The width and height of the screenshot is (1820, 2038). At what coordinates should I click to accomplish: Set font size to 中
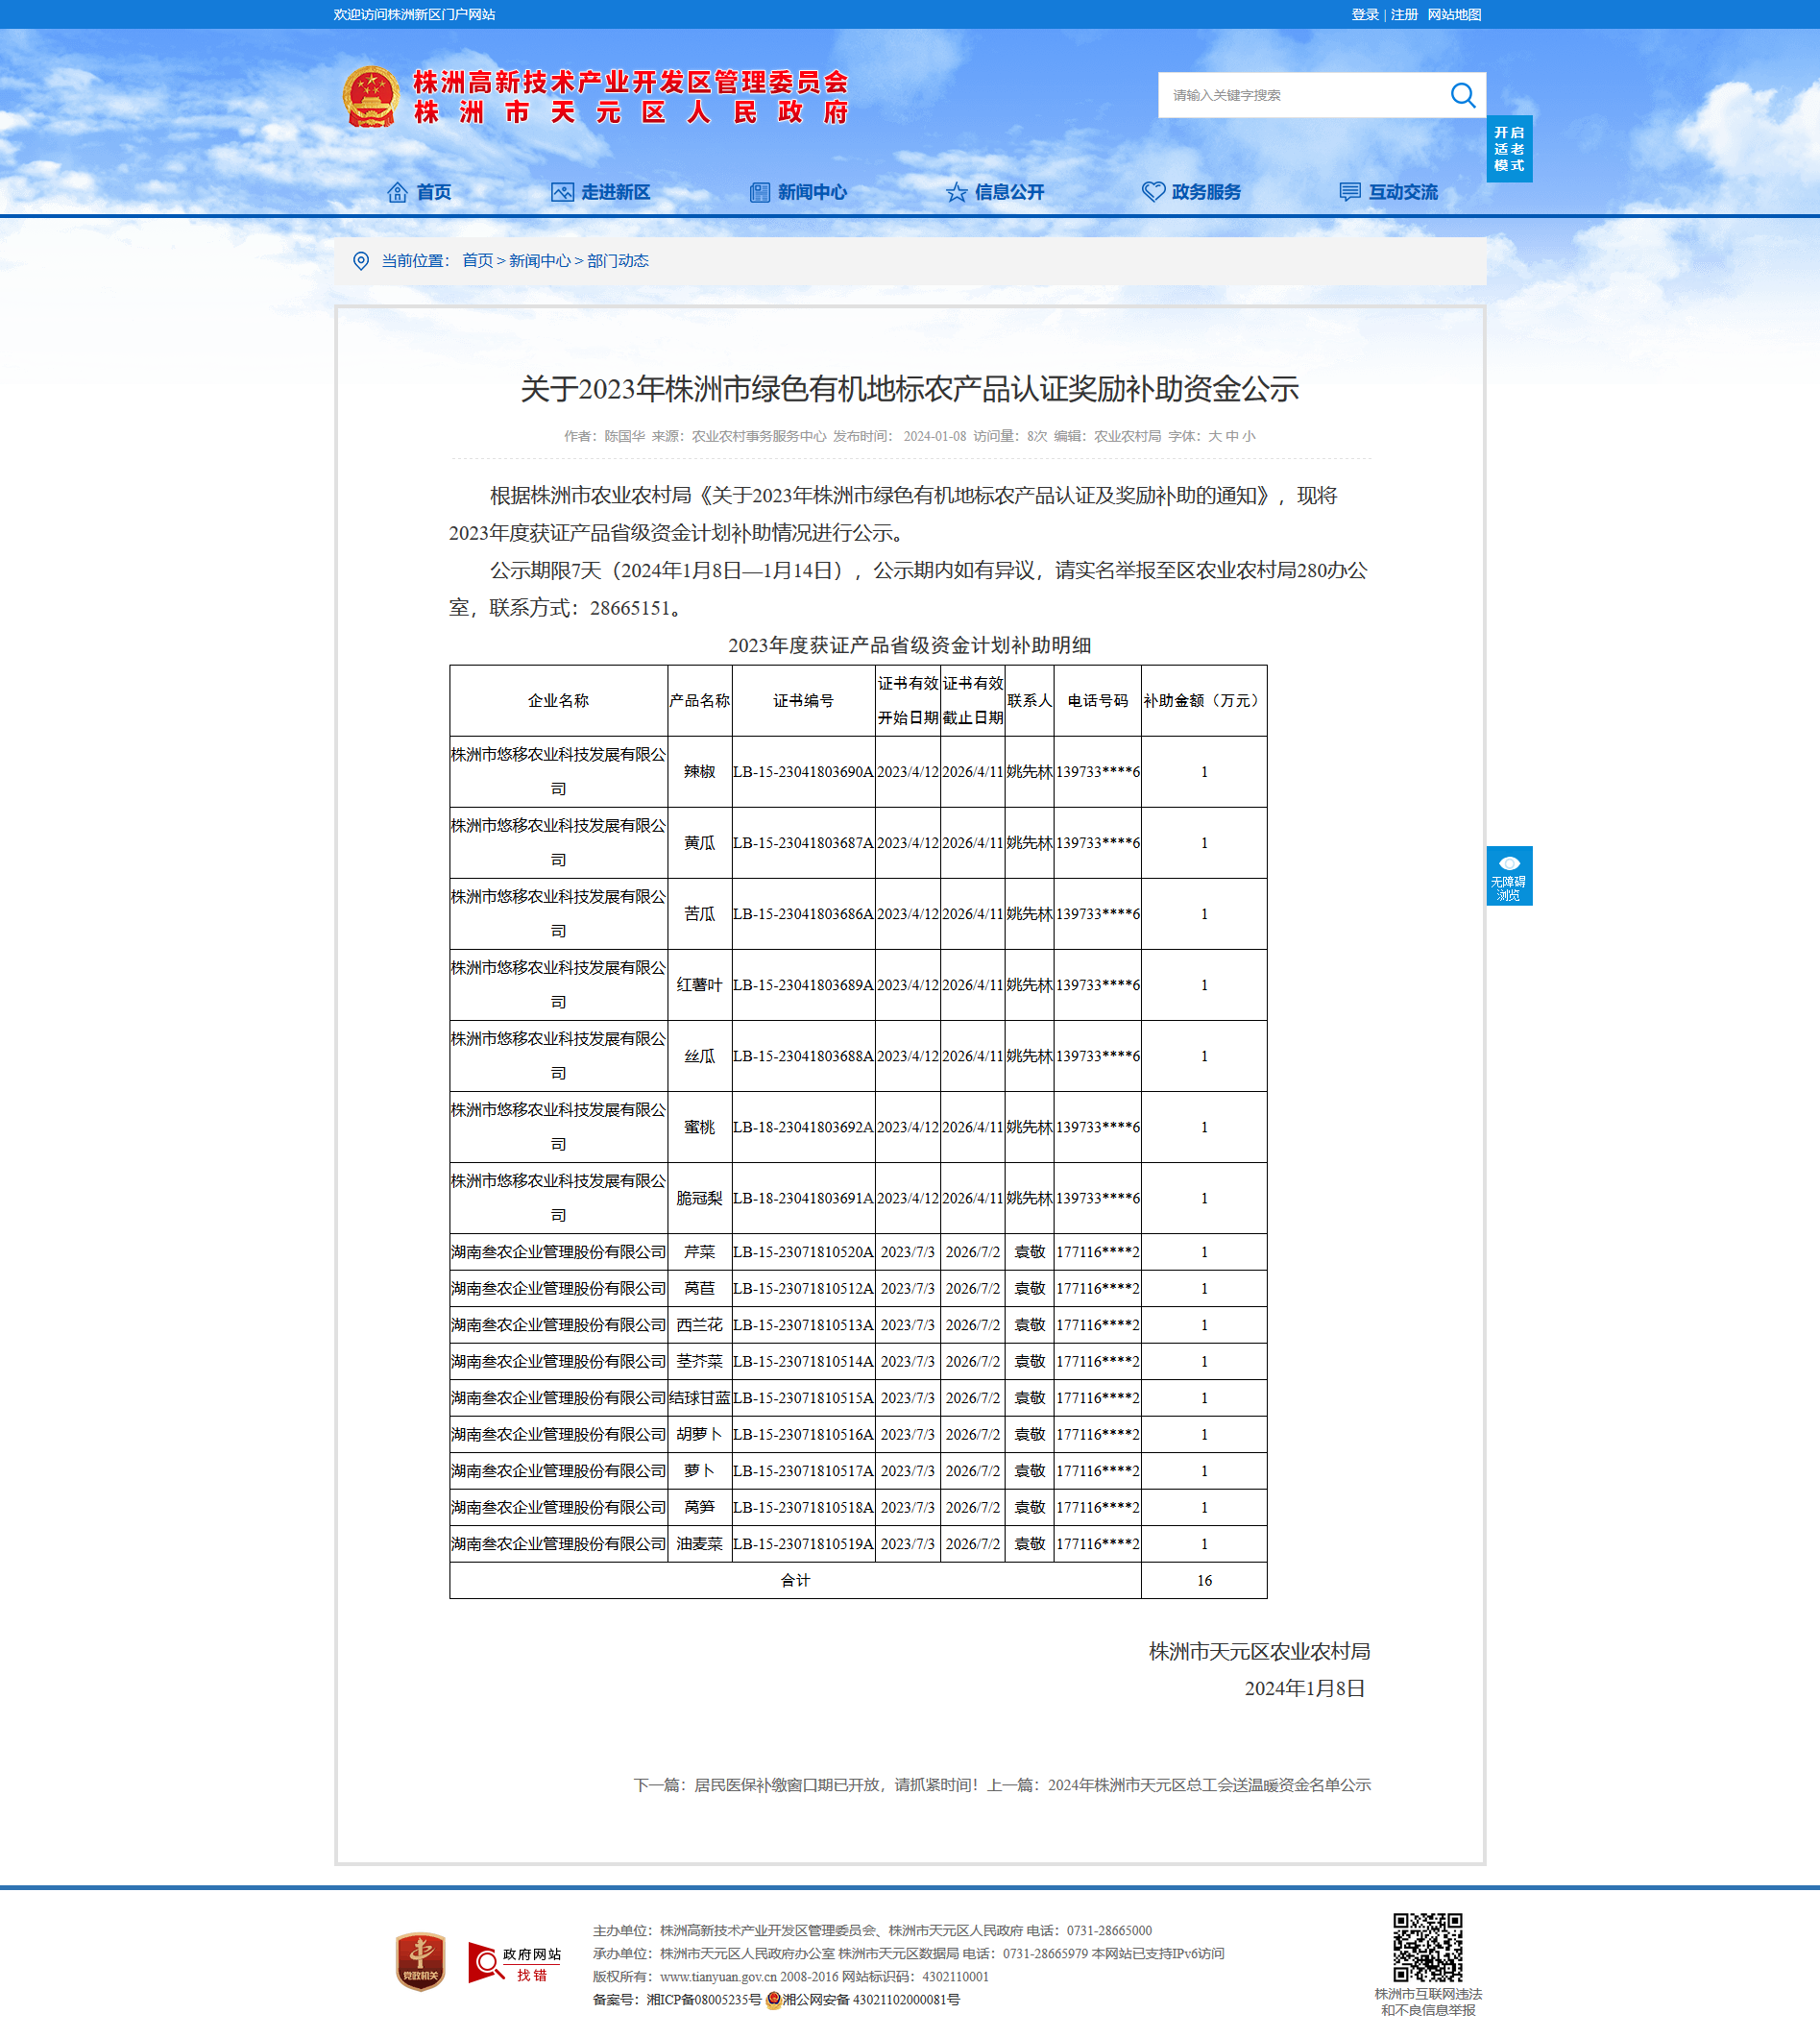(1232, 436)
